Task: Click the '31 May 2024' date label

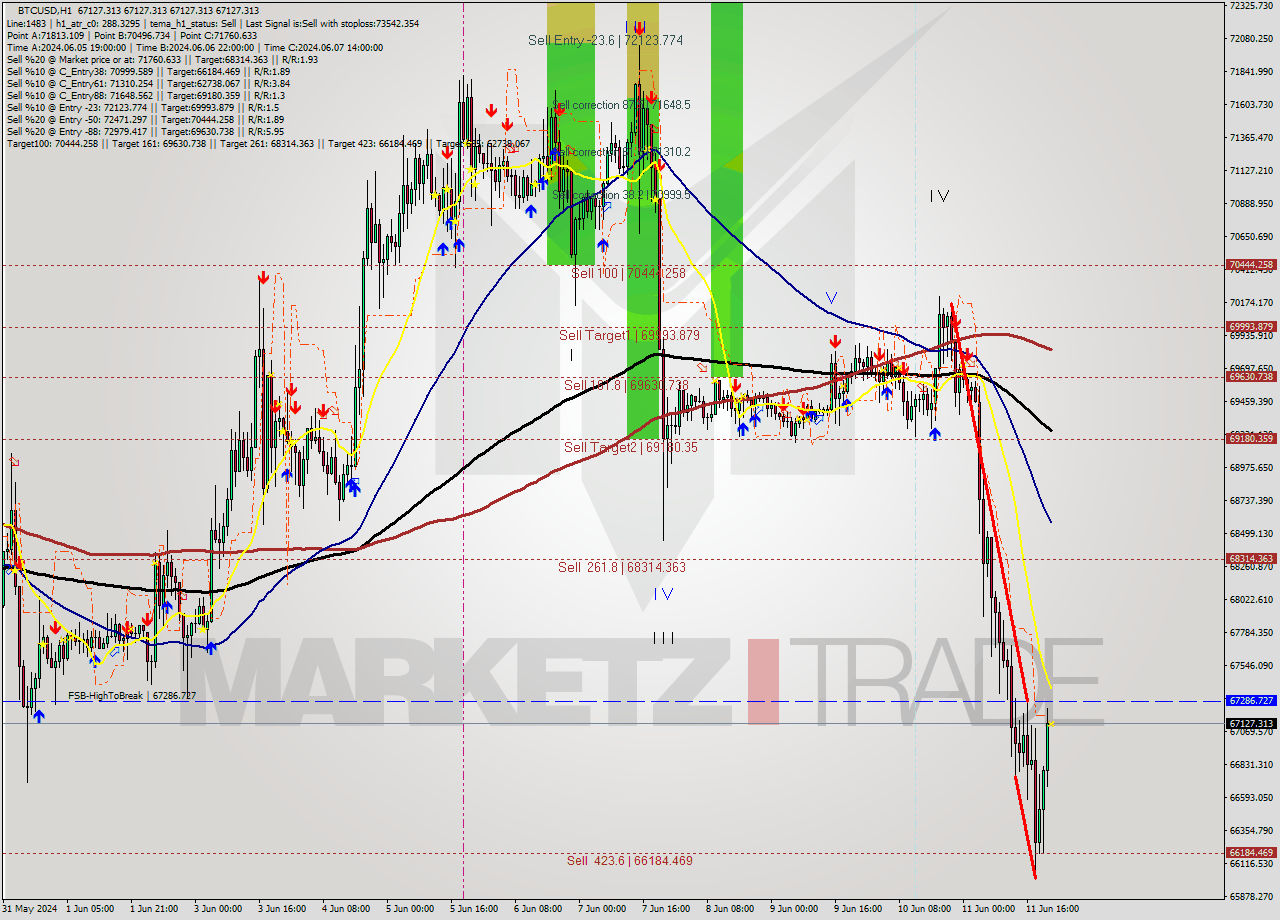Action: tap(30, 909)
